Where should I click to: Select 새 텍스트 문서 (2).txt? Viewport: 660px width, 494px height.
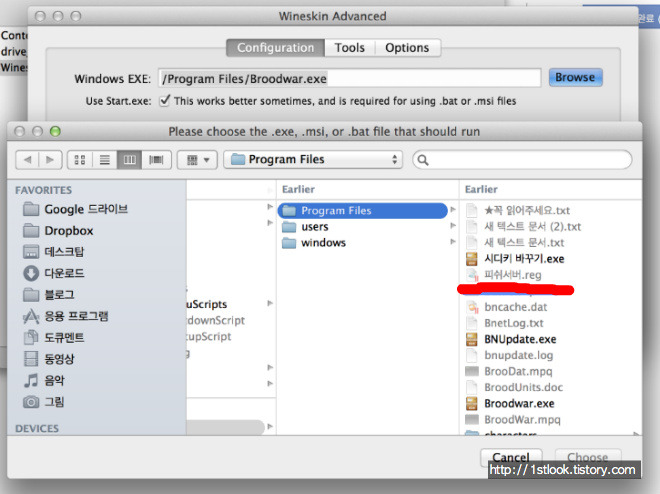point(524,226)
